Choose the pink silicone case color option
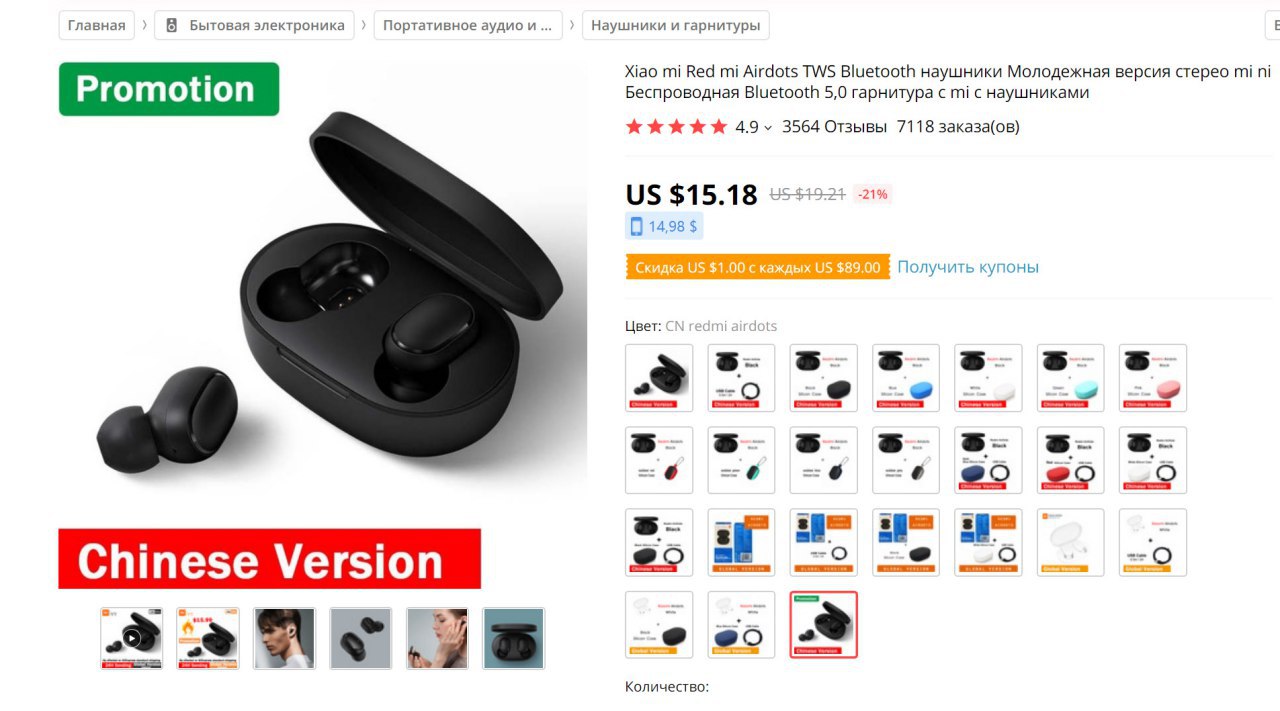The width and height of the screenshot is (1280, 711). [1153, 378]
